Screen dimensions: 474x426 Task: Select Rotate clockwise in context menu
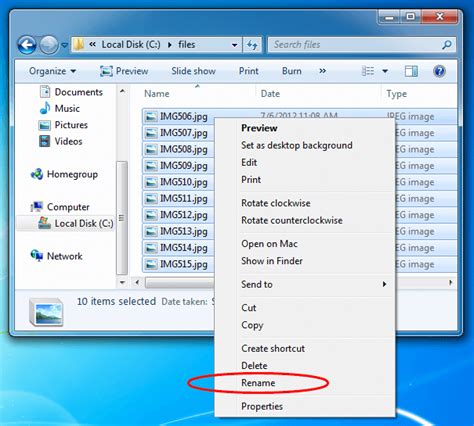click(x=276, y=203)
